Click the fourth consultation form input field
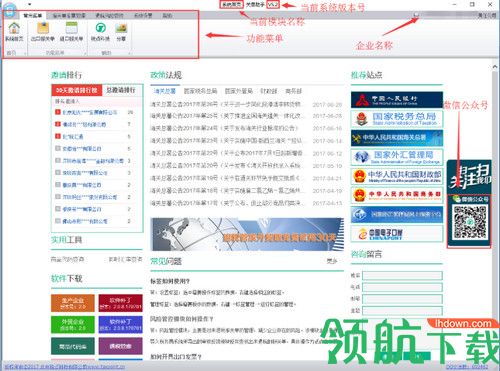Viewport: 500px width, 371px height. [402, 310]
